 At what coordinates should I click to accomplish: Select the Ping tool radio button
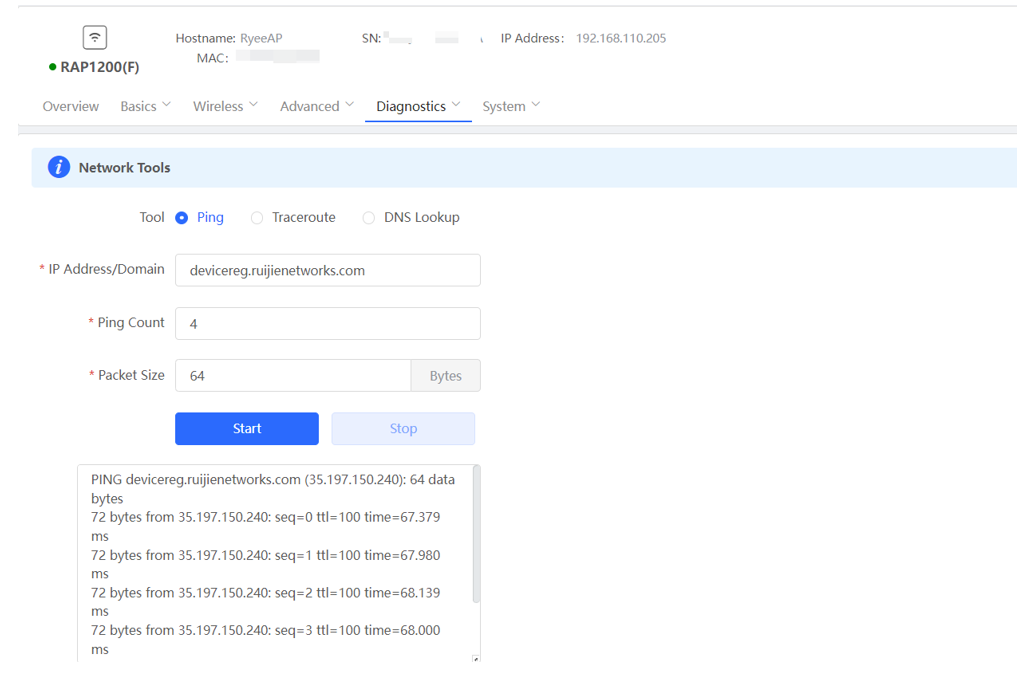point(182,217)
